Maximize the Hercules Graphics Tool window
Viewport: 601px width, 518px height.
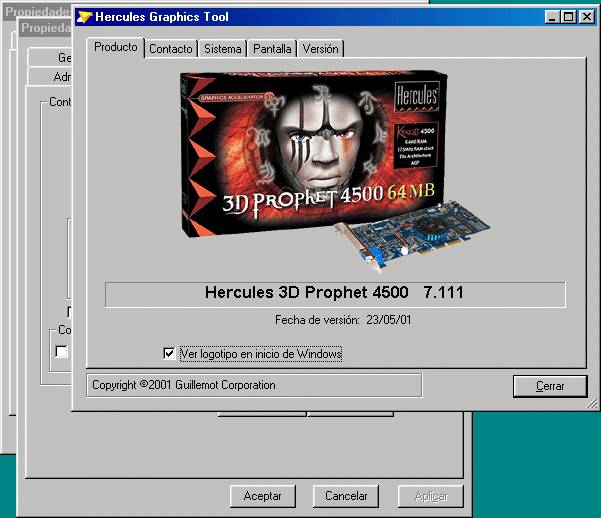(x=569, y=17)
